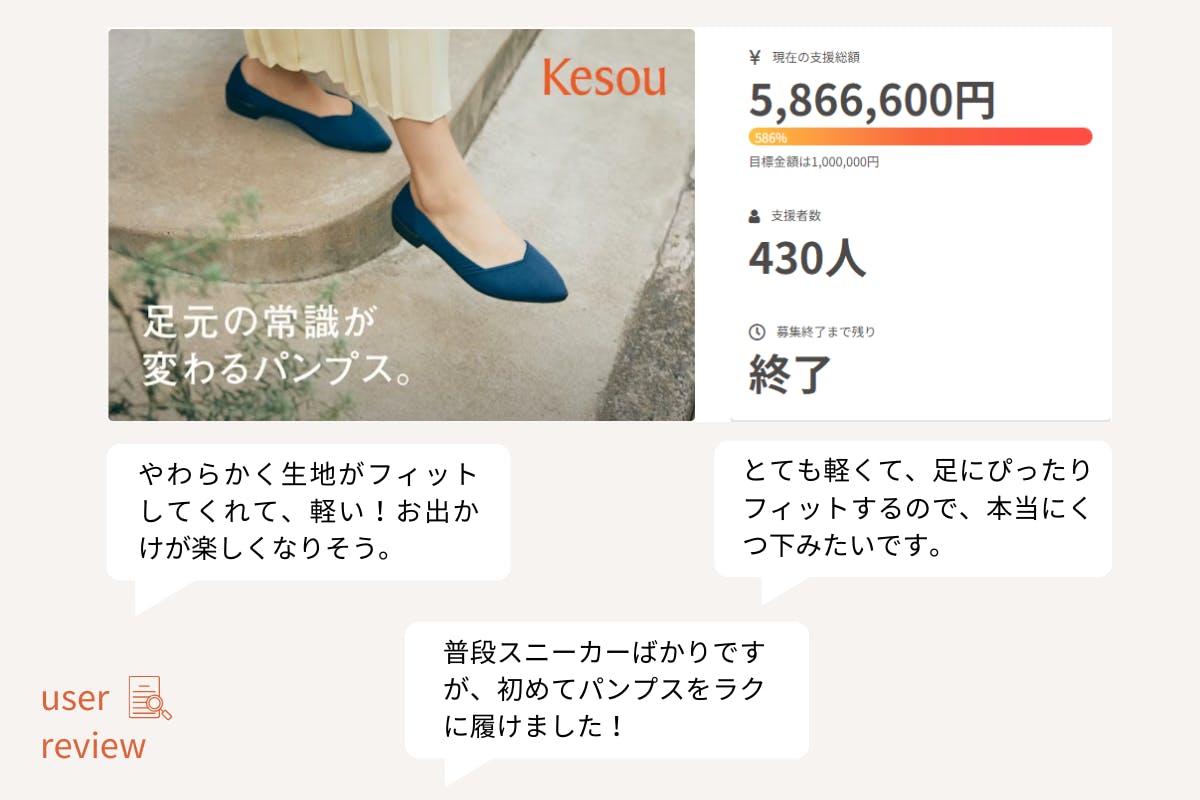Click the 5,866,600円 total amount
Viewport: 1200px width, 800px height.
(x=872, y=100)
